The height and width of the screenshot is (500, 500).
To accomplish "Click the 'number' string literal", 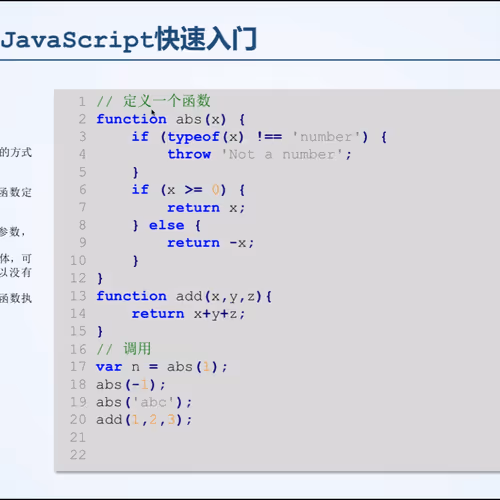I will 326,137.
